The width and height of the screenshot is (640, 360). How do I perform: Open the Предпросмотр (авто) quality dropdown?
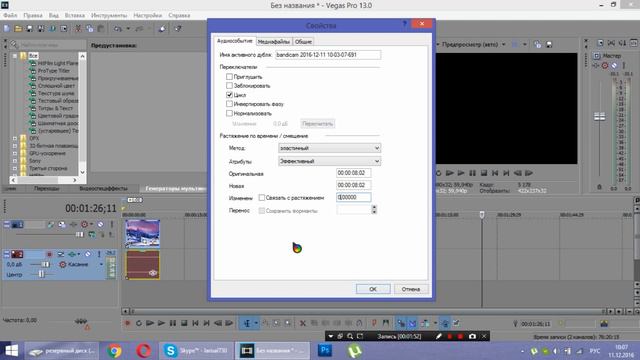point(504,44)
